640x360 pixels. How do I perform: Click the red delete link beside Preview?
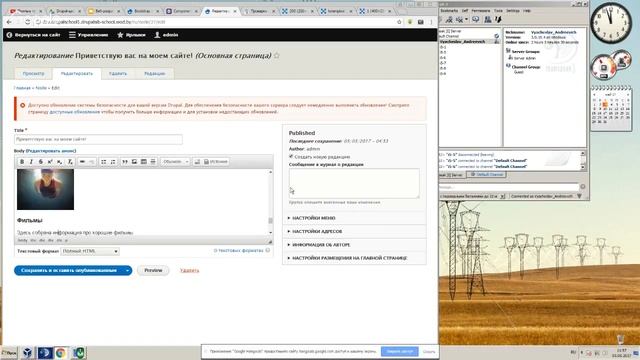[189, 271]
